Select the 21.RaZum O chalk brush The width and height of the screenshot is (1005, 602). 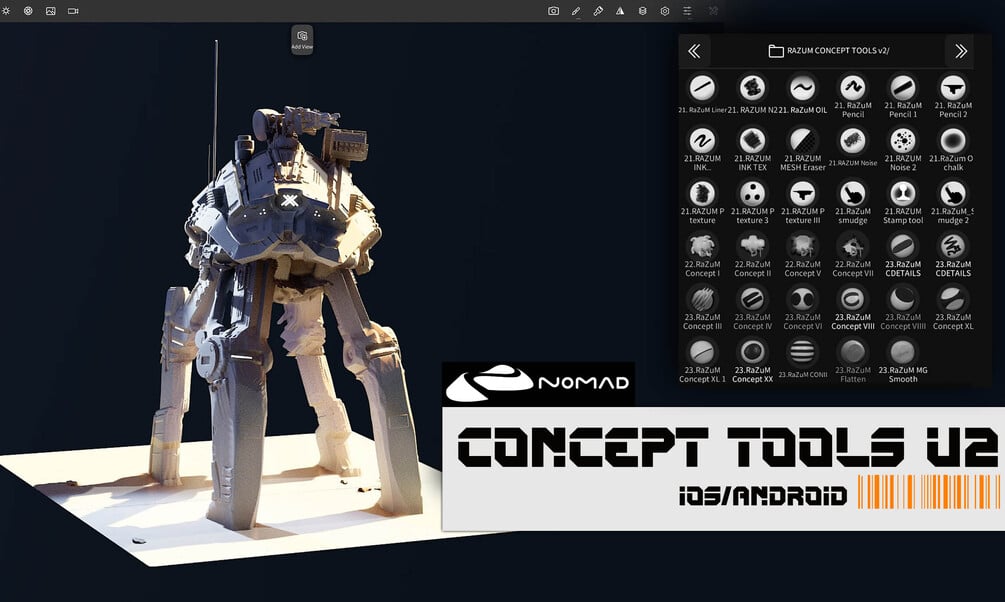click(x=953, y=150)
